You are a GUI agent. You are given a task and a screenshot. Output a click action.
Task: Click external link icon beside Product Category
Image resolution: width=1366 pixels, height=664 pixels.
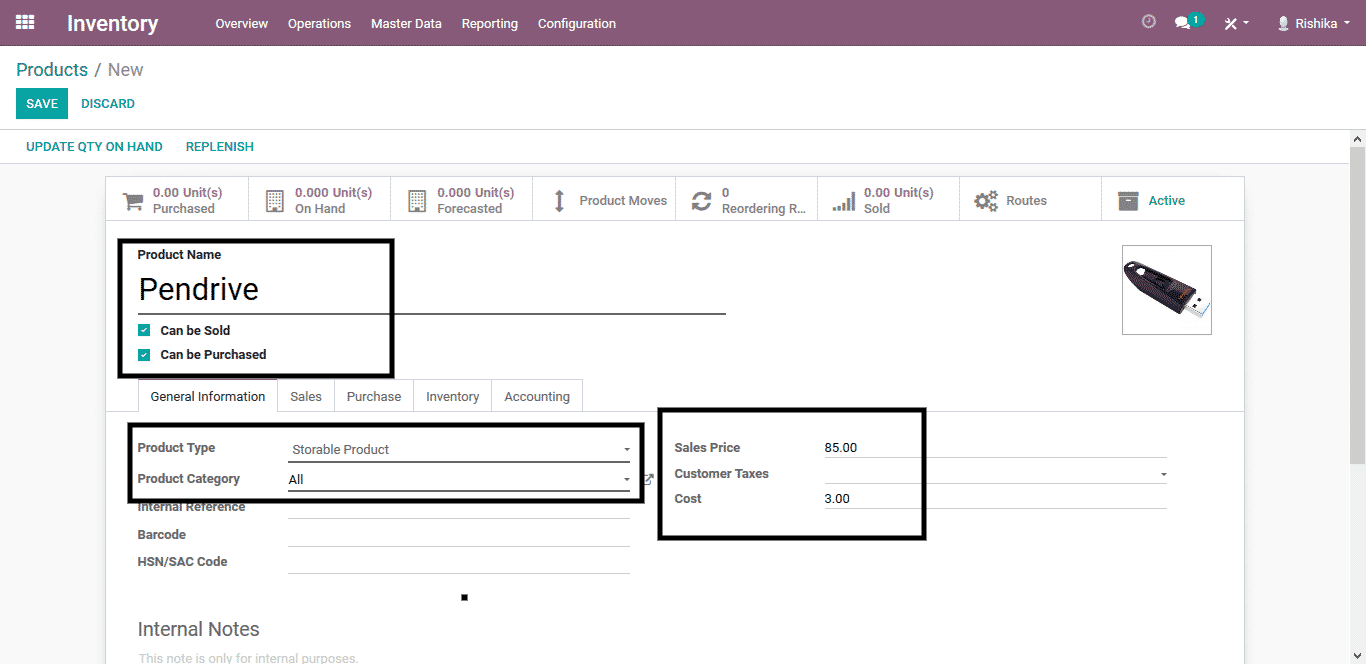click(648, 480)
